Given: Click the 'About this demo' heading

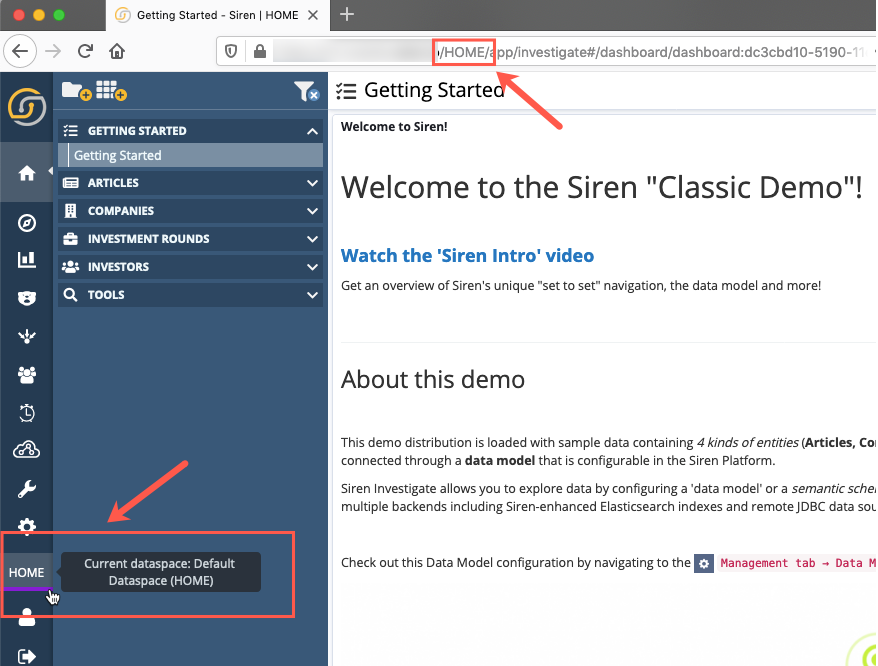Looking at the screenshot, I should 433,379.
